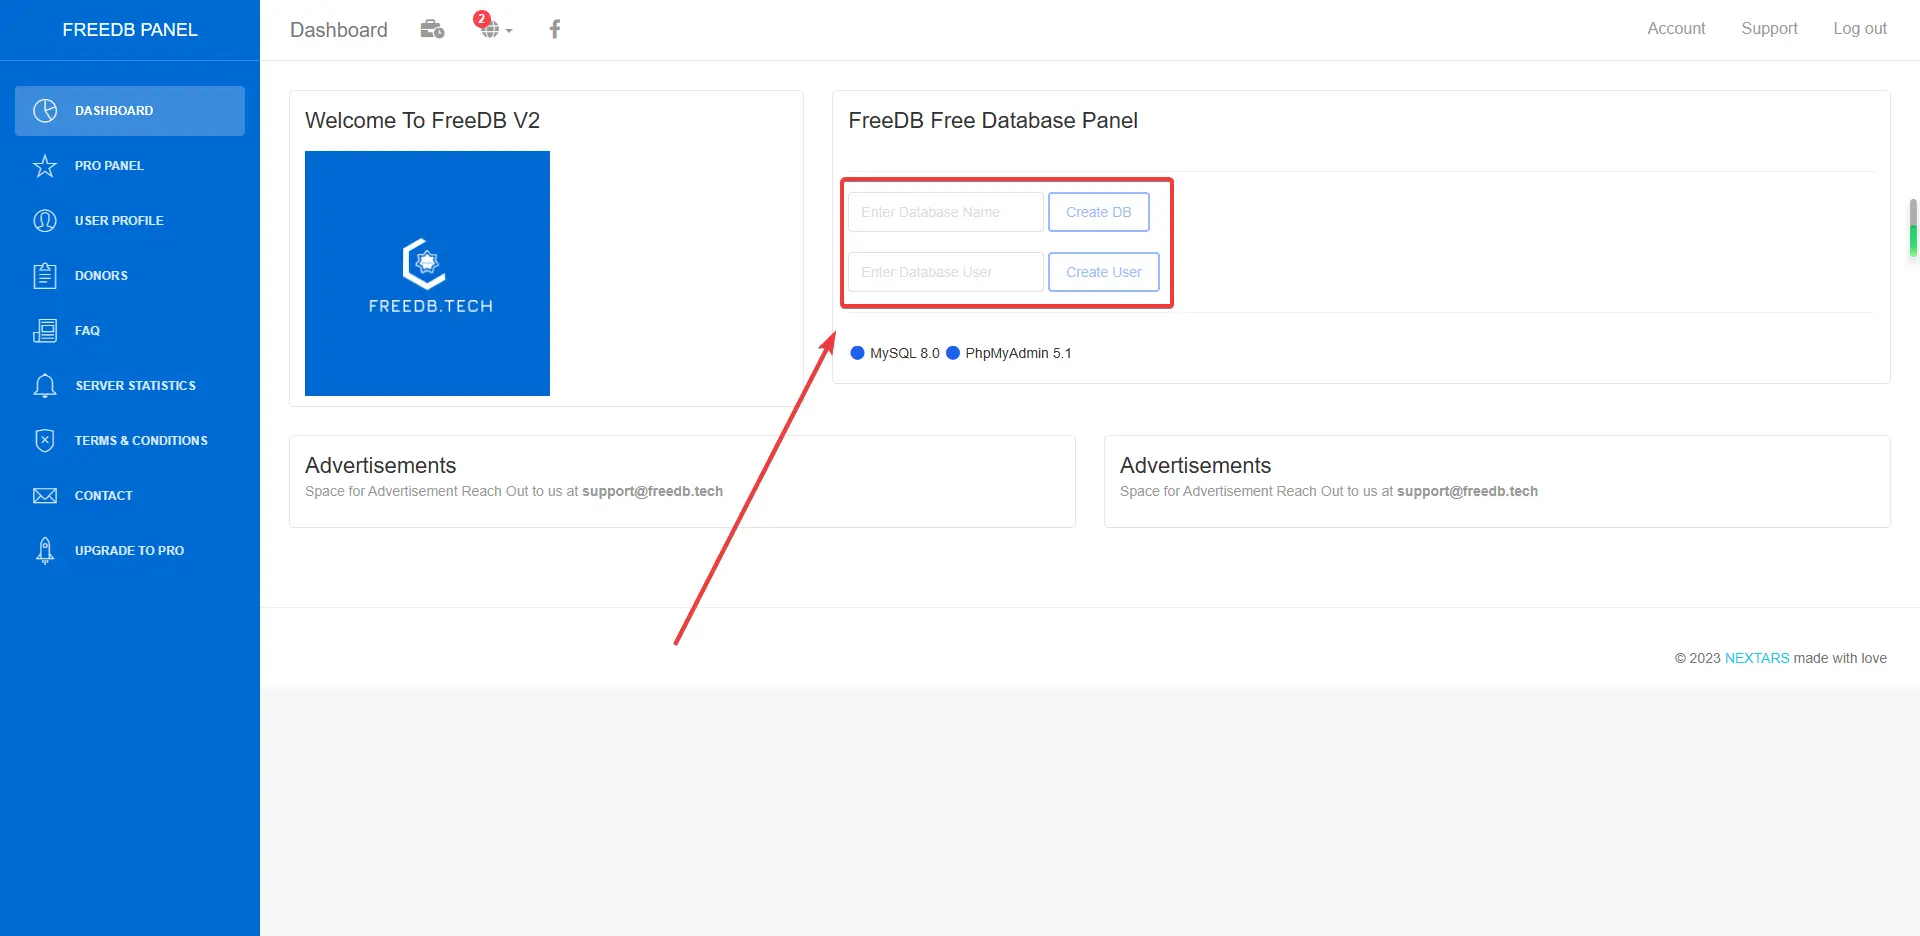The height and width of the screenshot is (936, 1920).
Task: Click the 'MySQL 8.0' label
Action: tap(905, 353)
